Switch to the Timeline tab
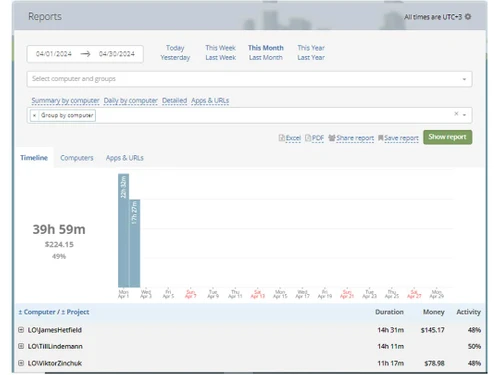500x375 pixels. point(34,158)
